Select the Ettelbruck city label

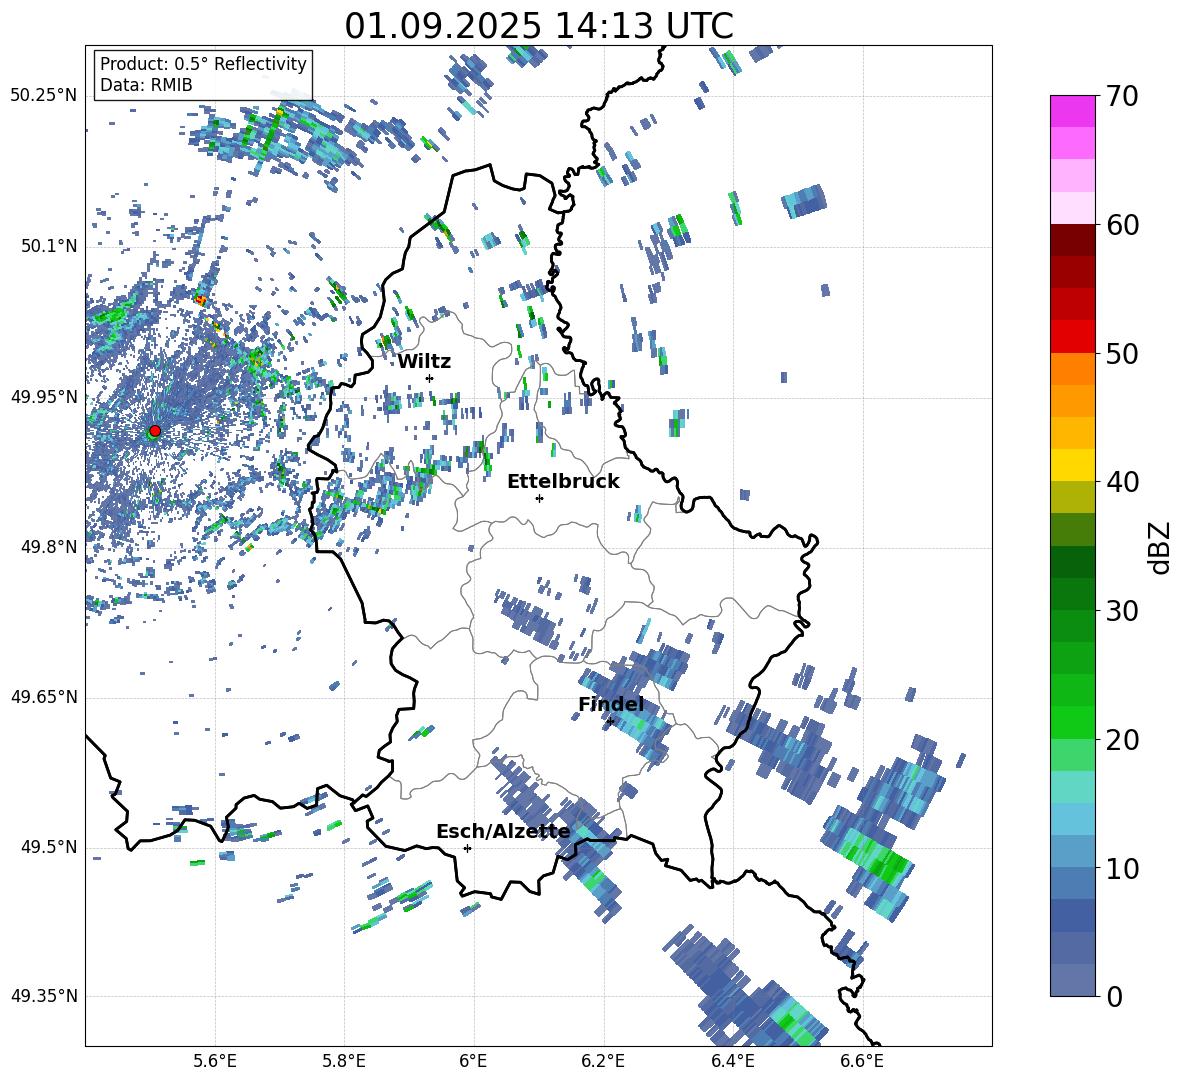point(563,482)
